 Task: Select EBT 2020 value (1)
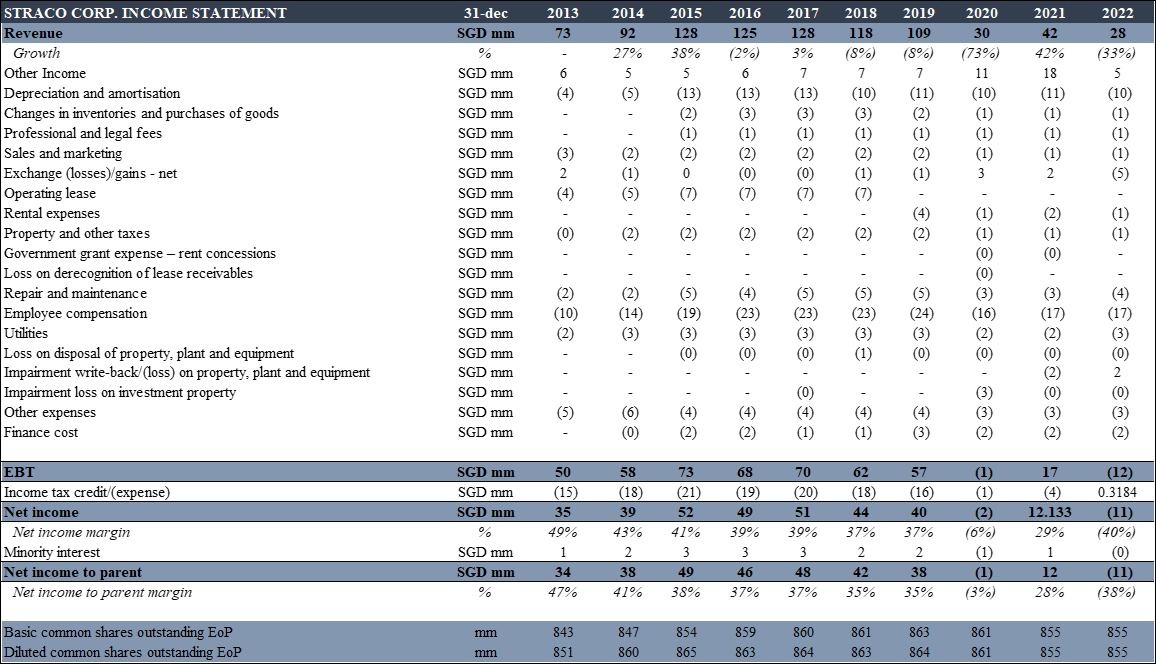pyautogui.click(x=983, y=472)
